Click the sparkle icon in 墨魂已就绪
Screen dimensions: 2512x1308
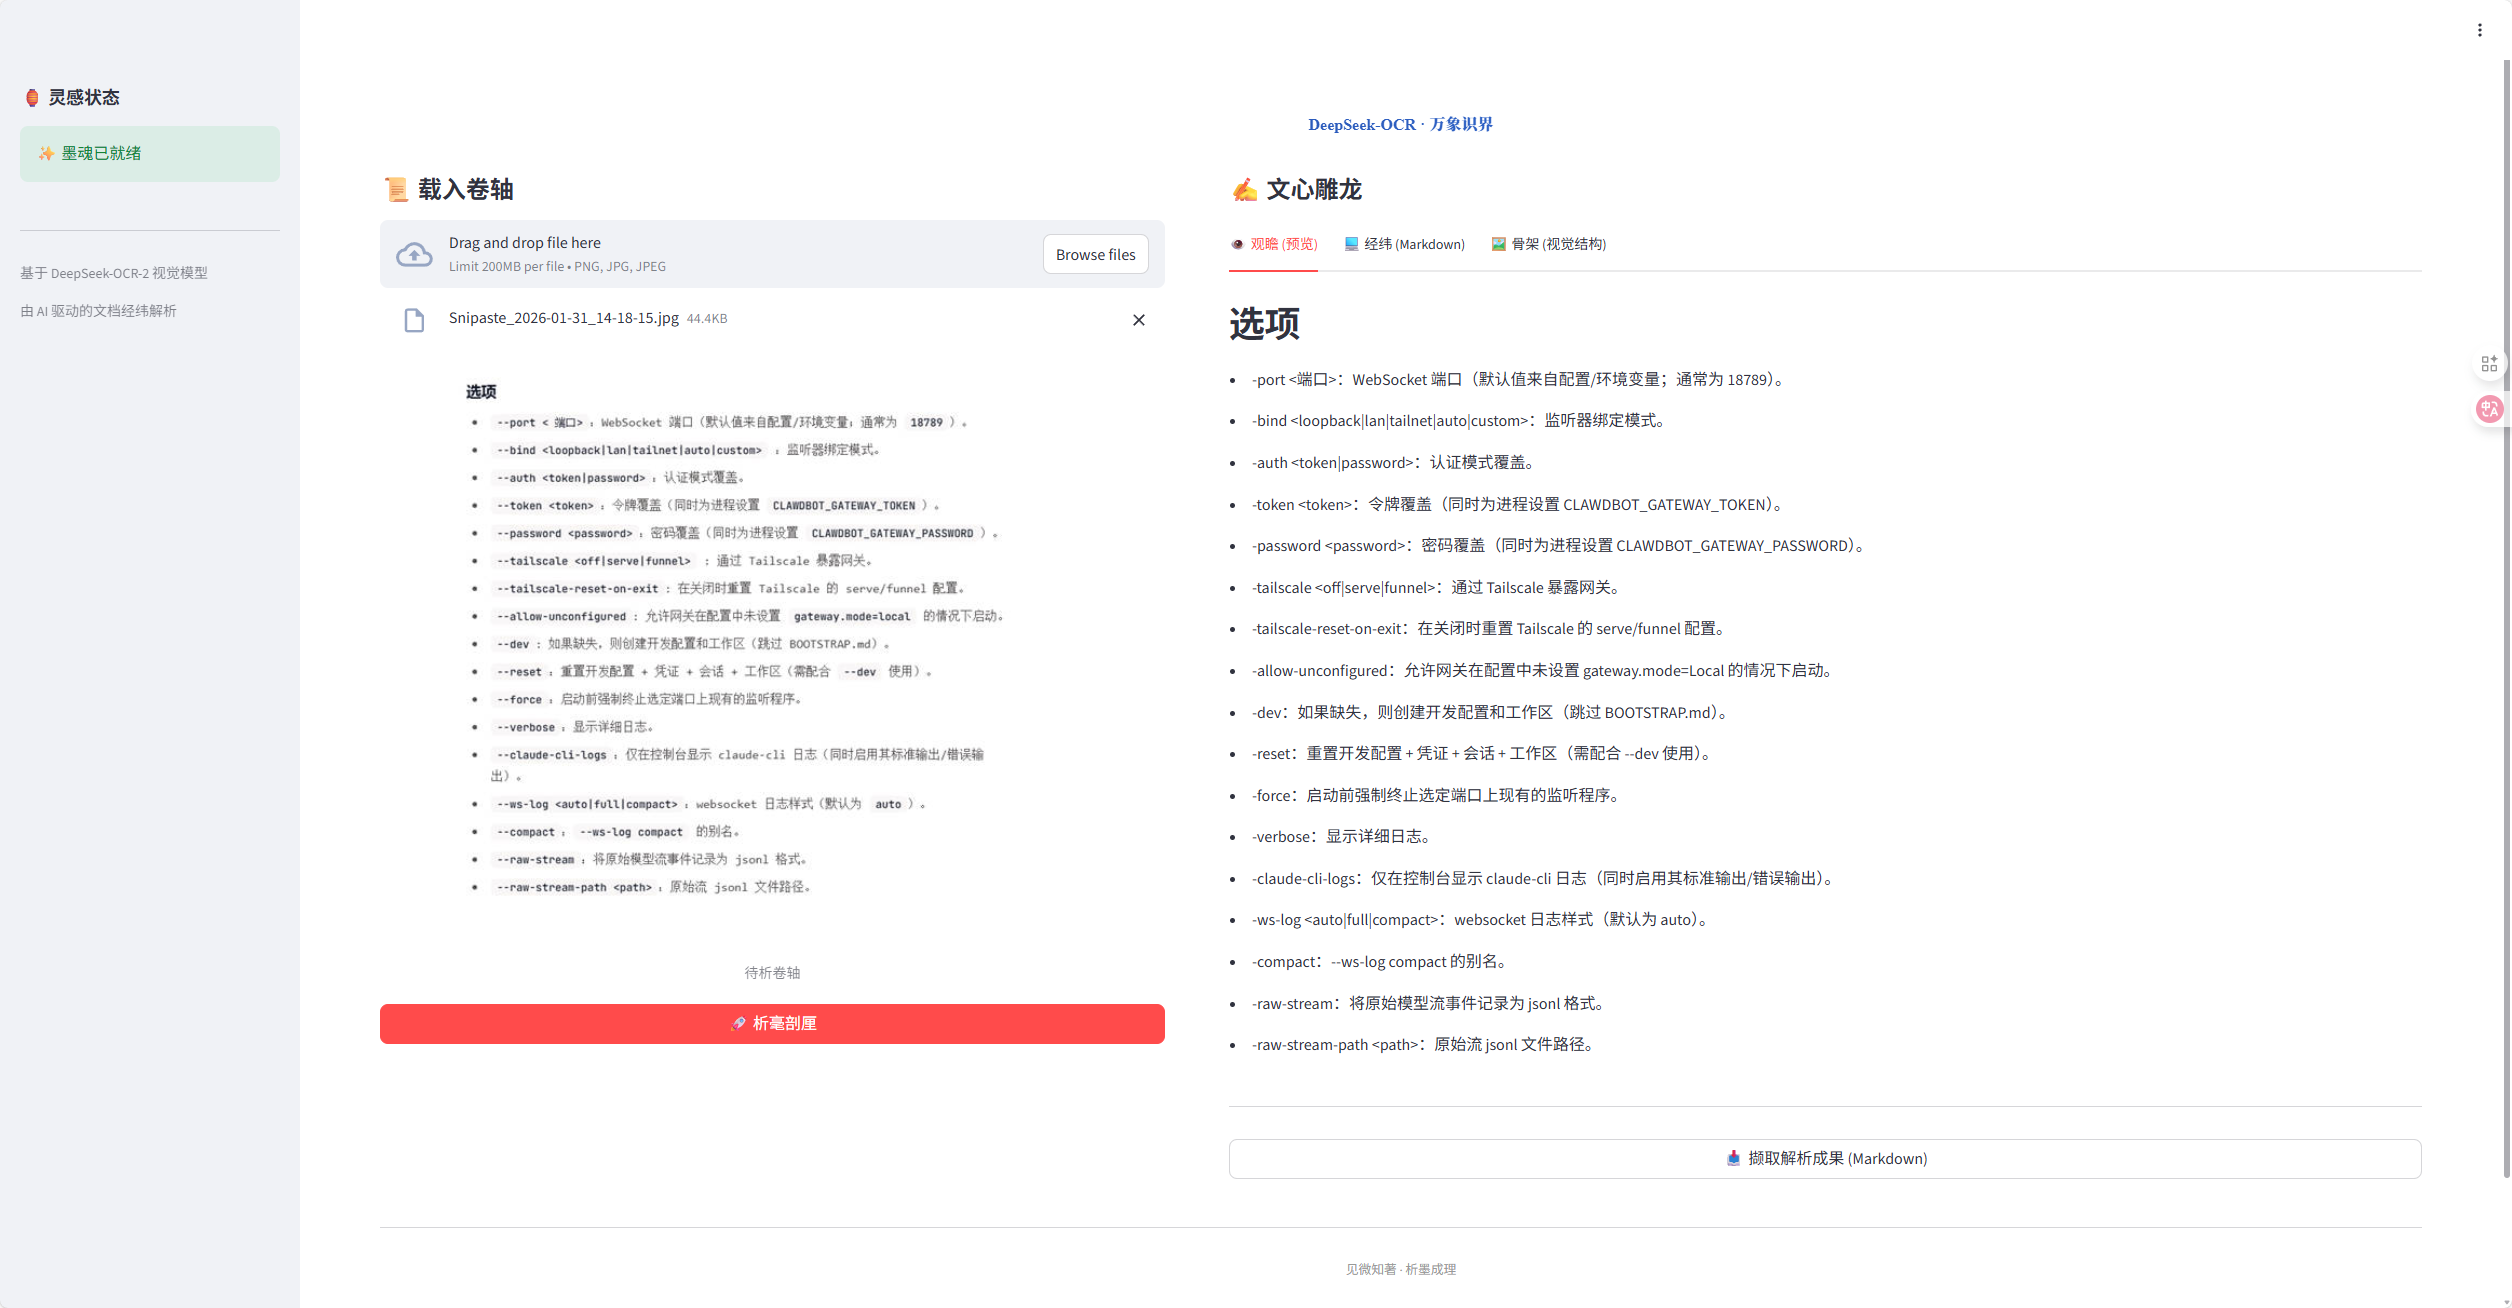46,153
